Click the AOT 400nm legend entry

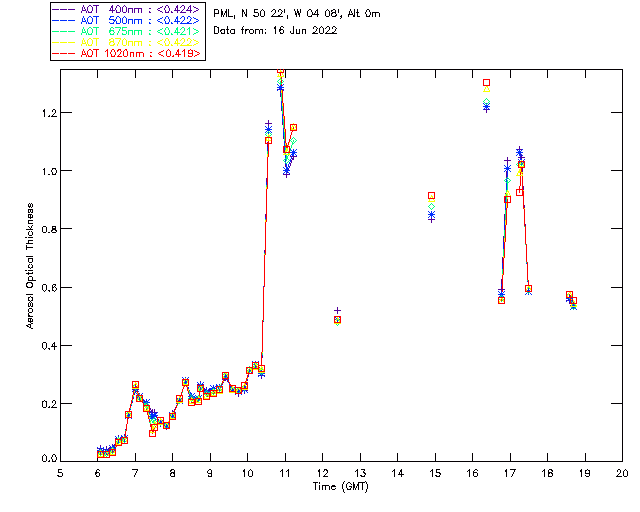click(x=127, y=9)
